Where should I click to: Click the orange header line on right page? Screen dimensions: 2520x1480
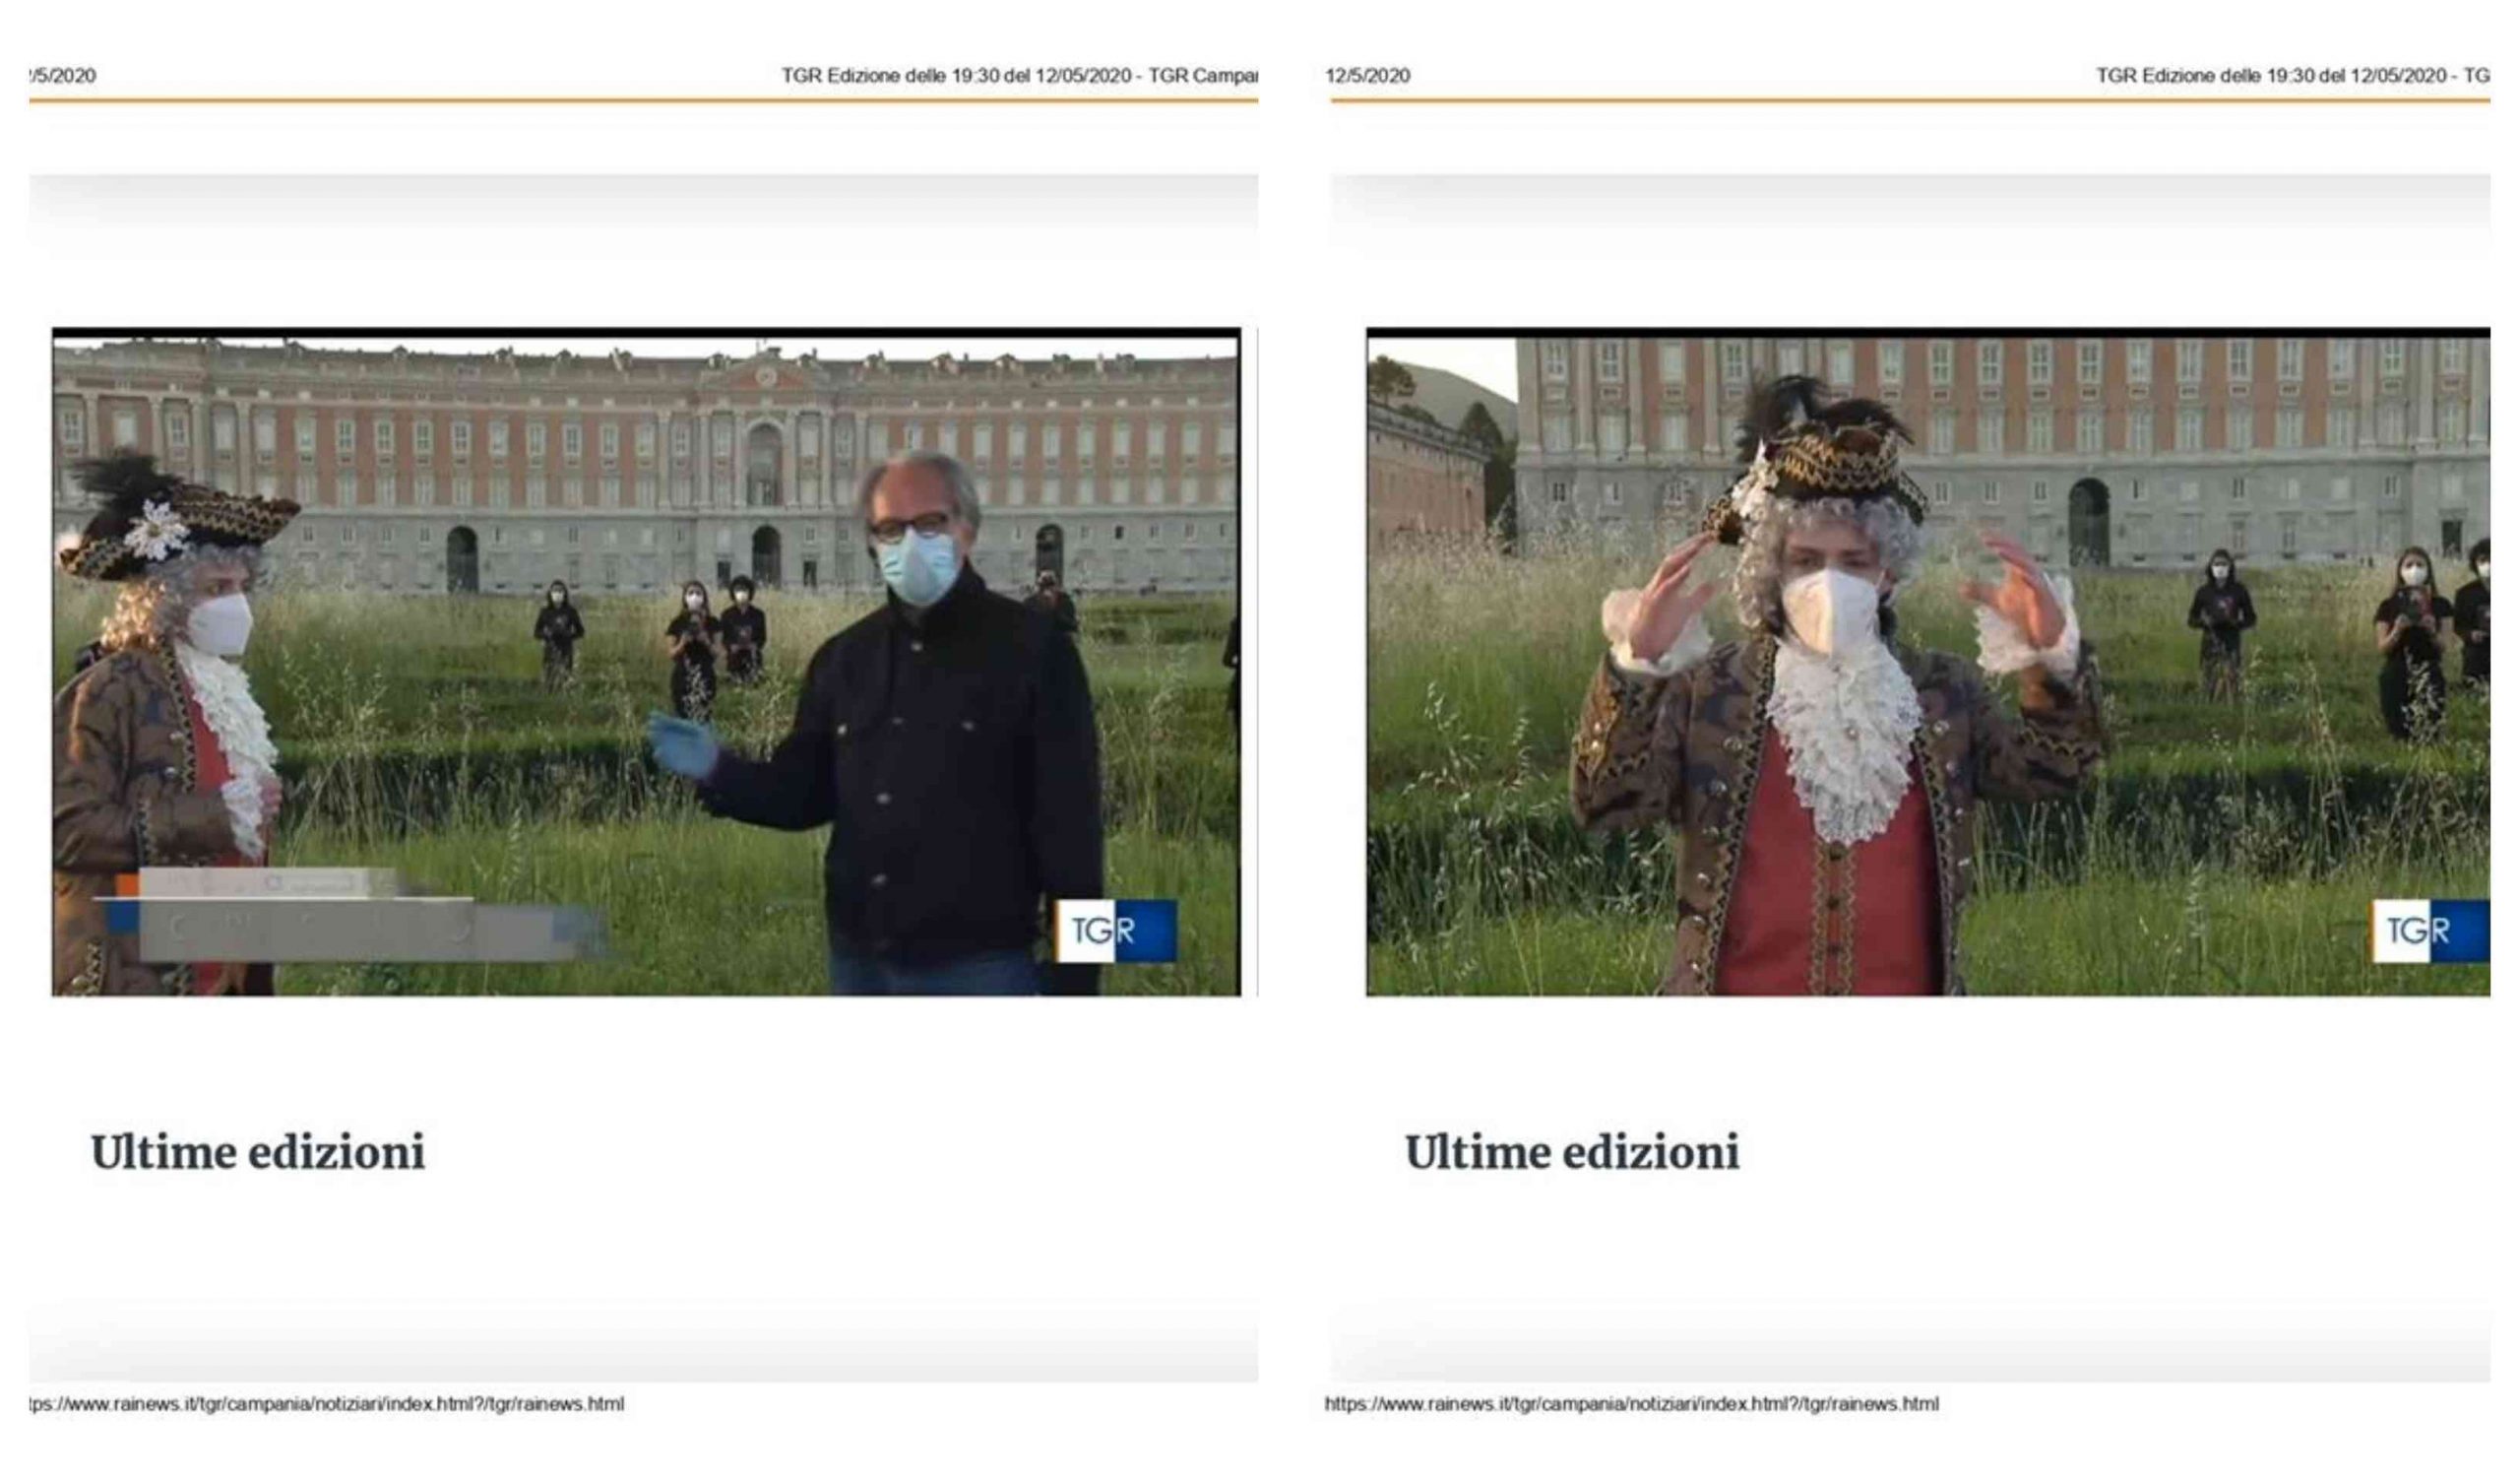coord(1908,100)
